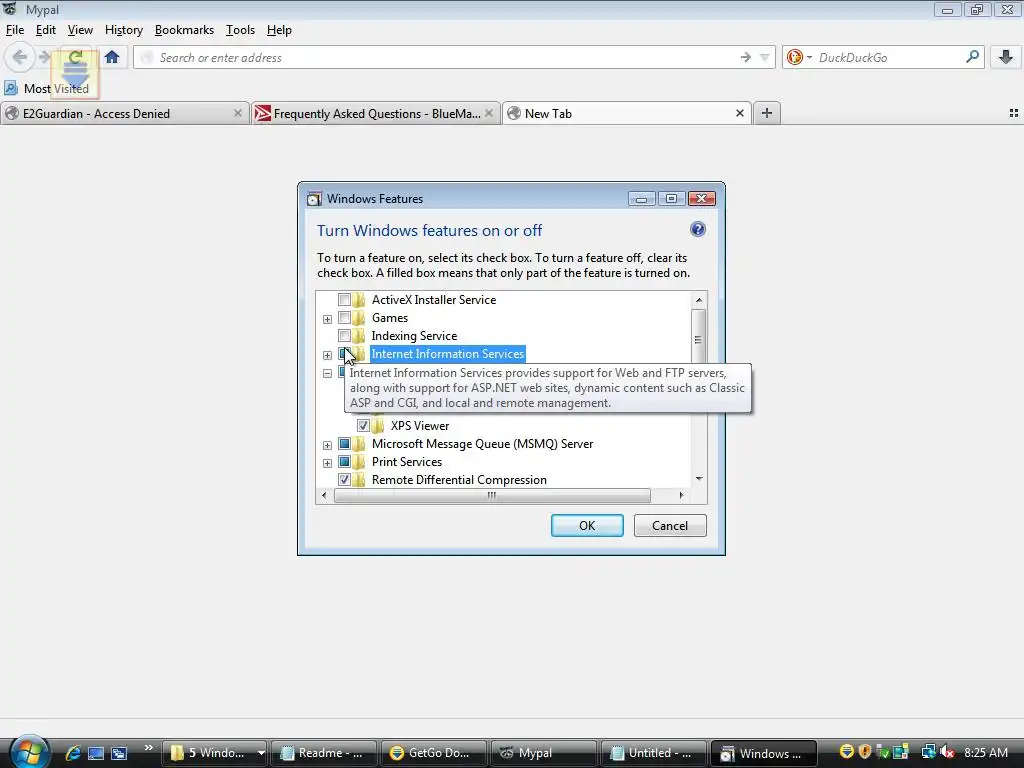Image resolution: width=1024 pixels, height=768 pixels.
Task: Toggle the ActiveX Installer Service checkbox
Action: 344,300
